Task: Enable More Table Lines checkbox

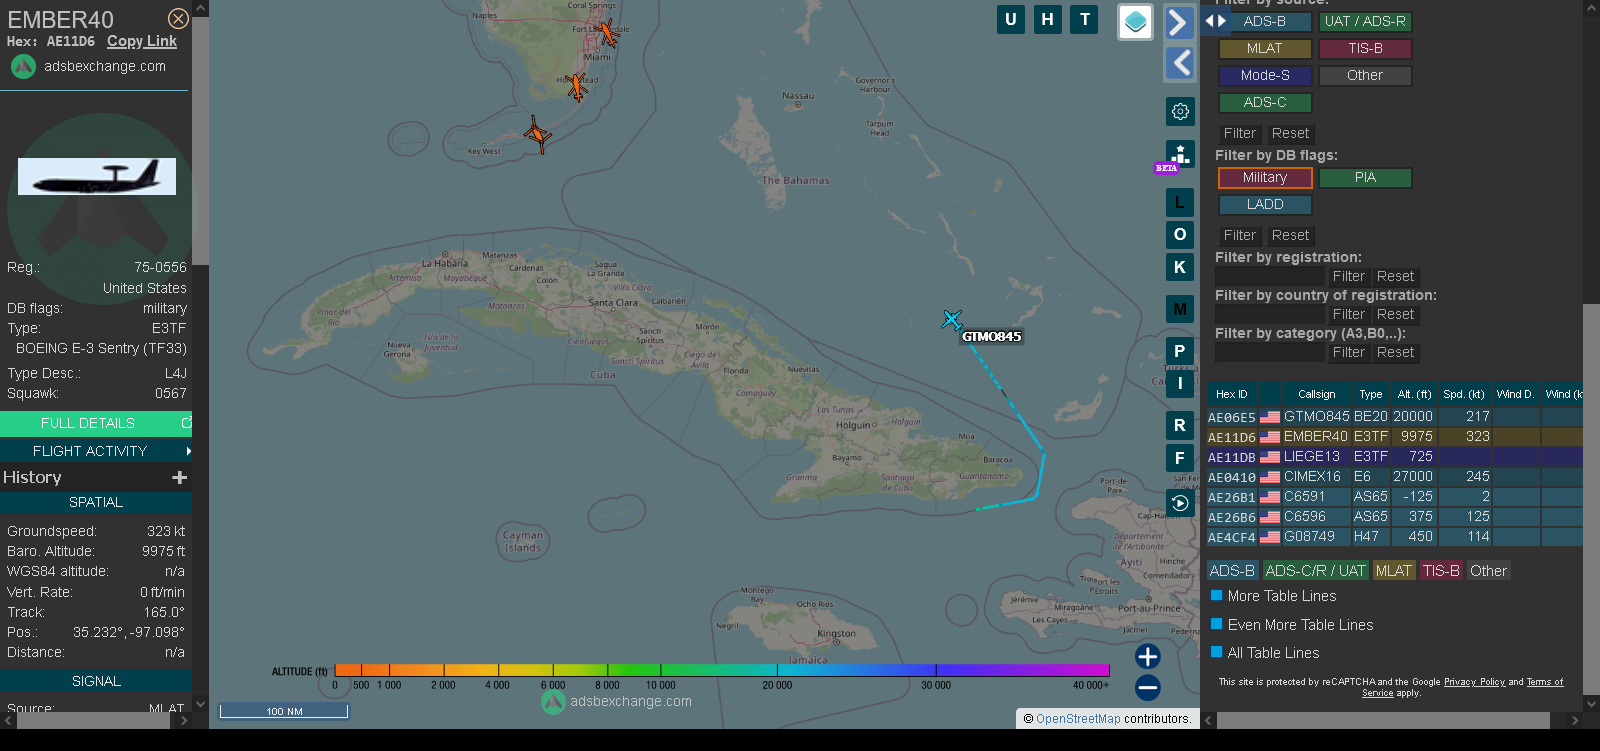Action: [1217, 595]
